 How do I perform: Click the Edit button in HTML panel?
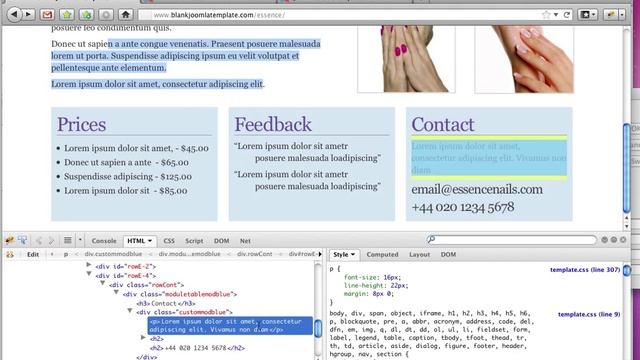click(x=33, y=254)
